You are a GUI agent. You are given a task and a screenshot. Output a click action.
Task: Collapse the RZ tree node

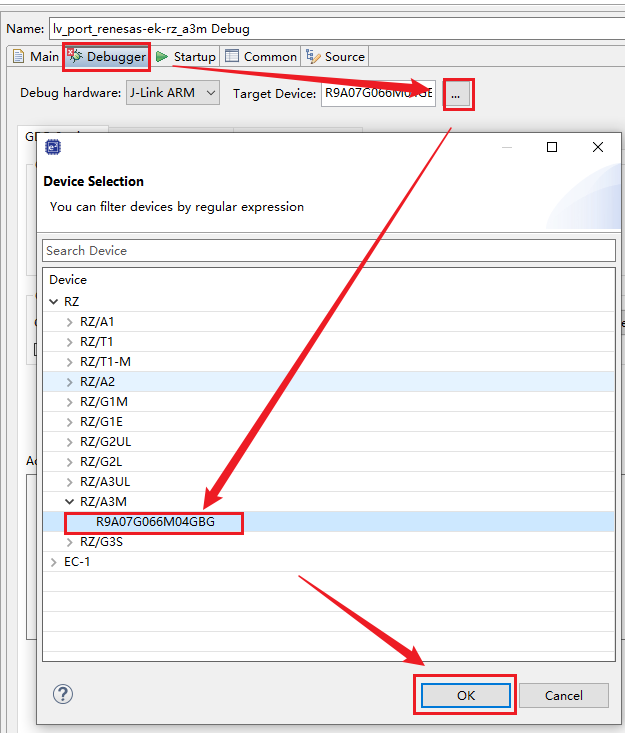pos(54,301)
